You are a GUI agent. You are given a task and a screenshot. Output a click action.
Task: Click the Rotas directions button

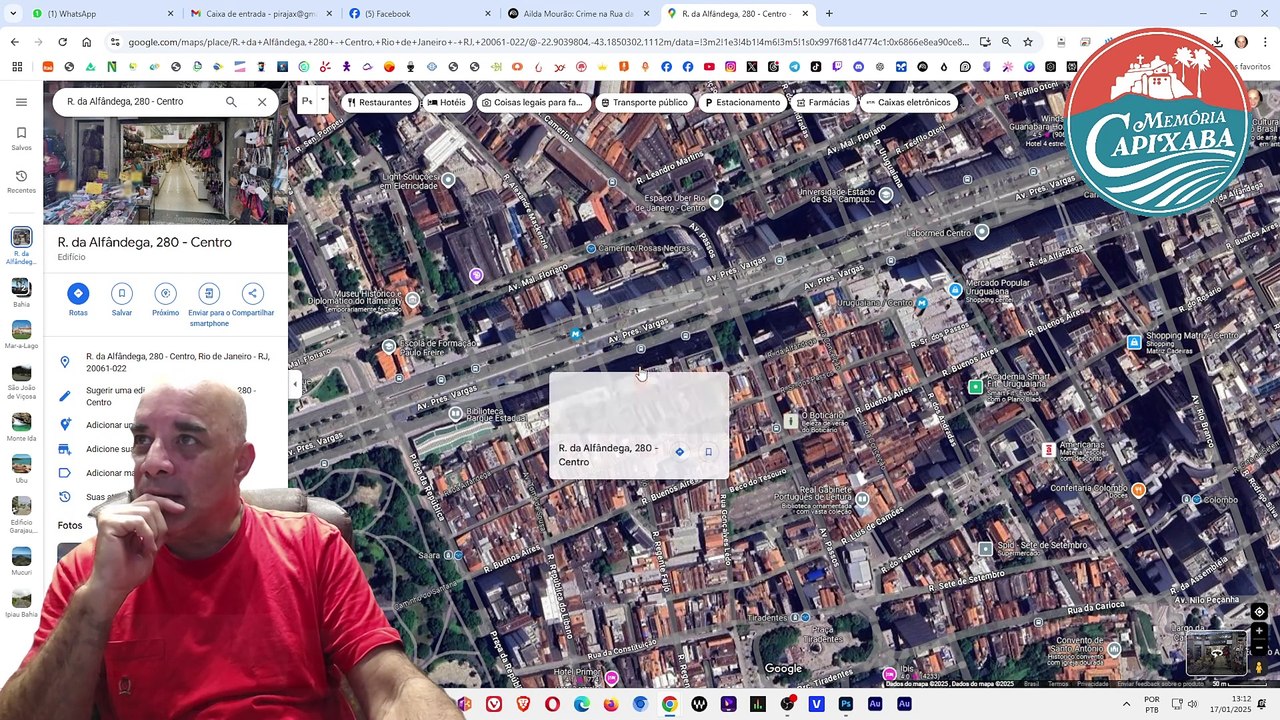click(78, 299)
